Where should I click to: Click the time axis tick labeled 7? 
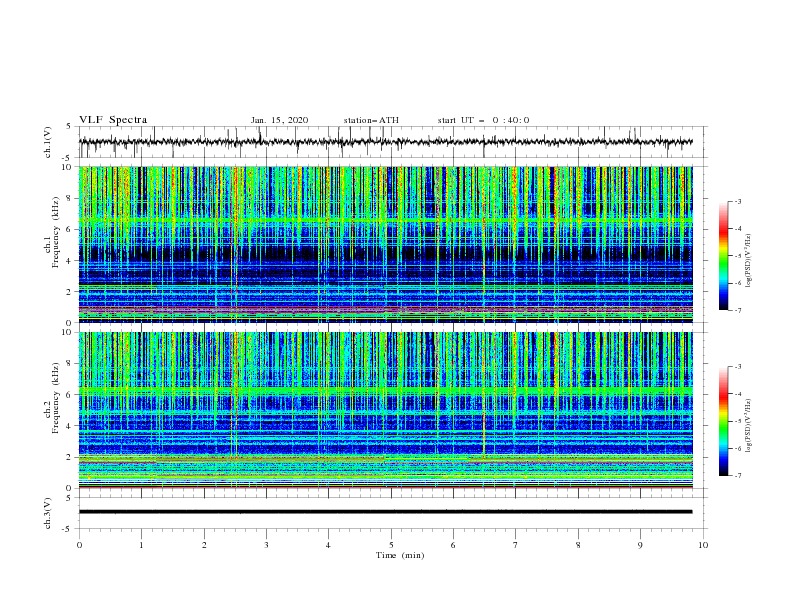pyautogui.click(x=516, y=545)
